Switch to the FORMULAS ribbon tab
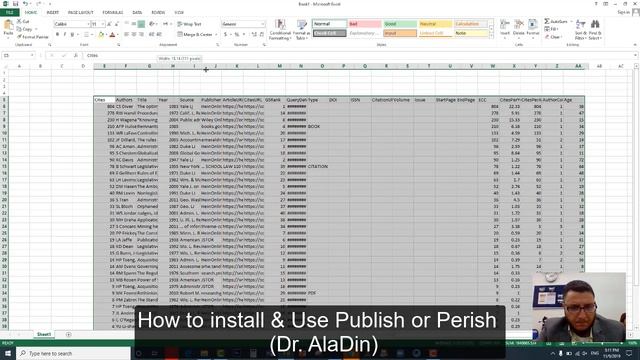This screenshot has width=640, height=360. 113,13
